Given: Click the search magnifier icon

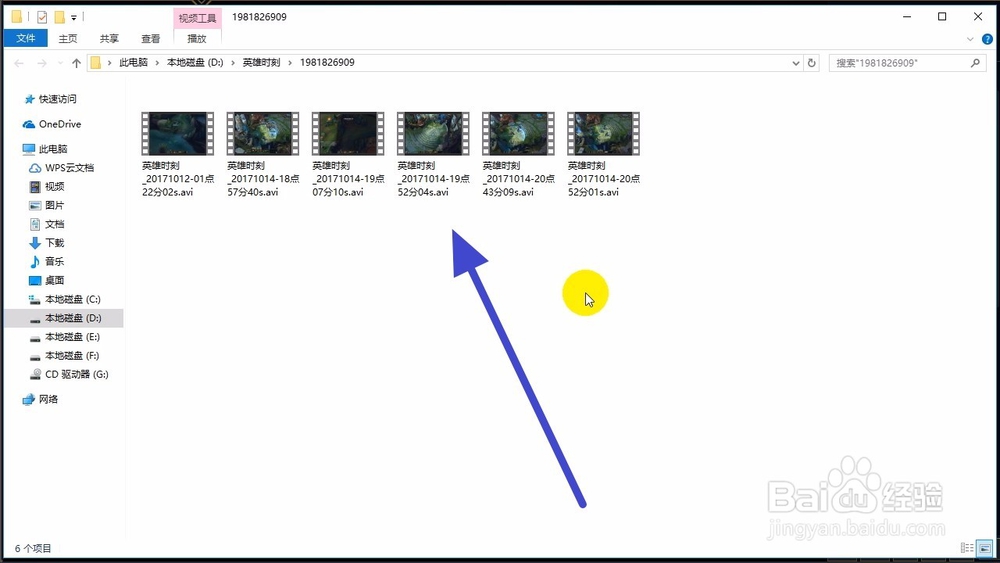Looking at the screenshot, I should [x=975, y=63].
